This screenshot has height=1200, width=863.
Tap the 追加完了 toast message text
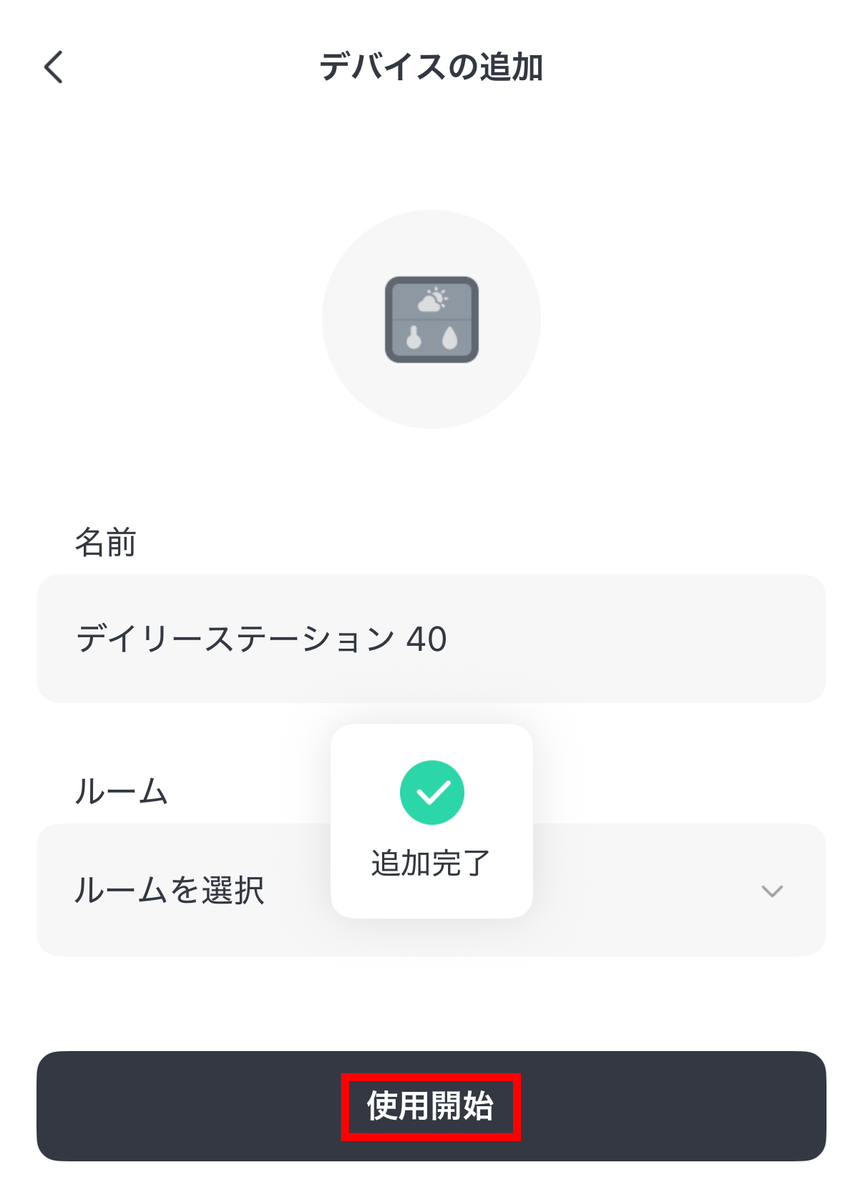coord(431,862)
